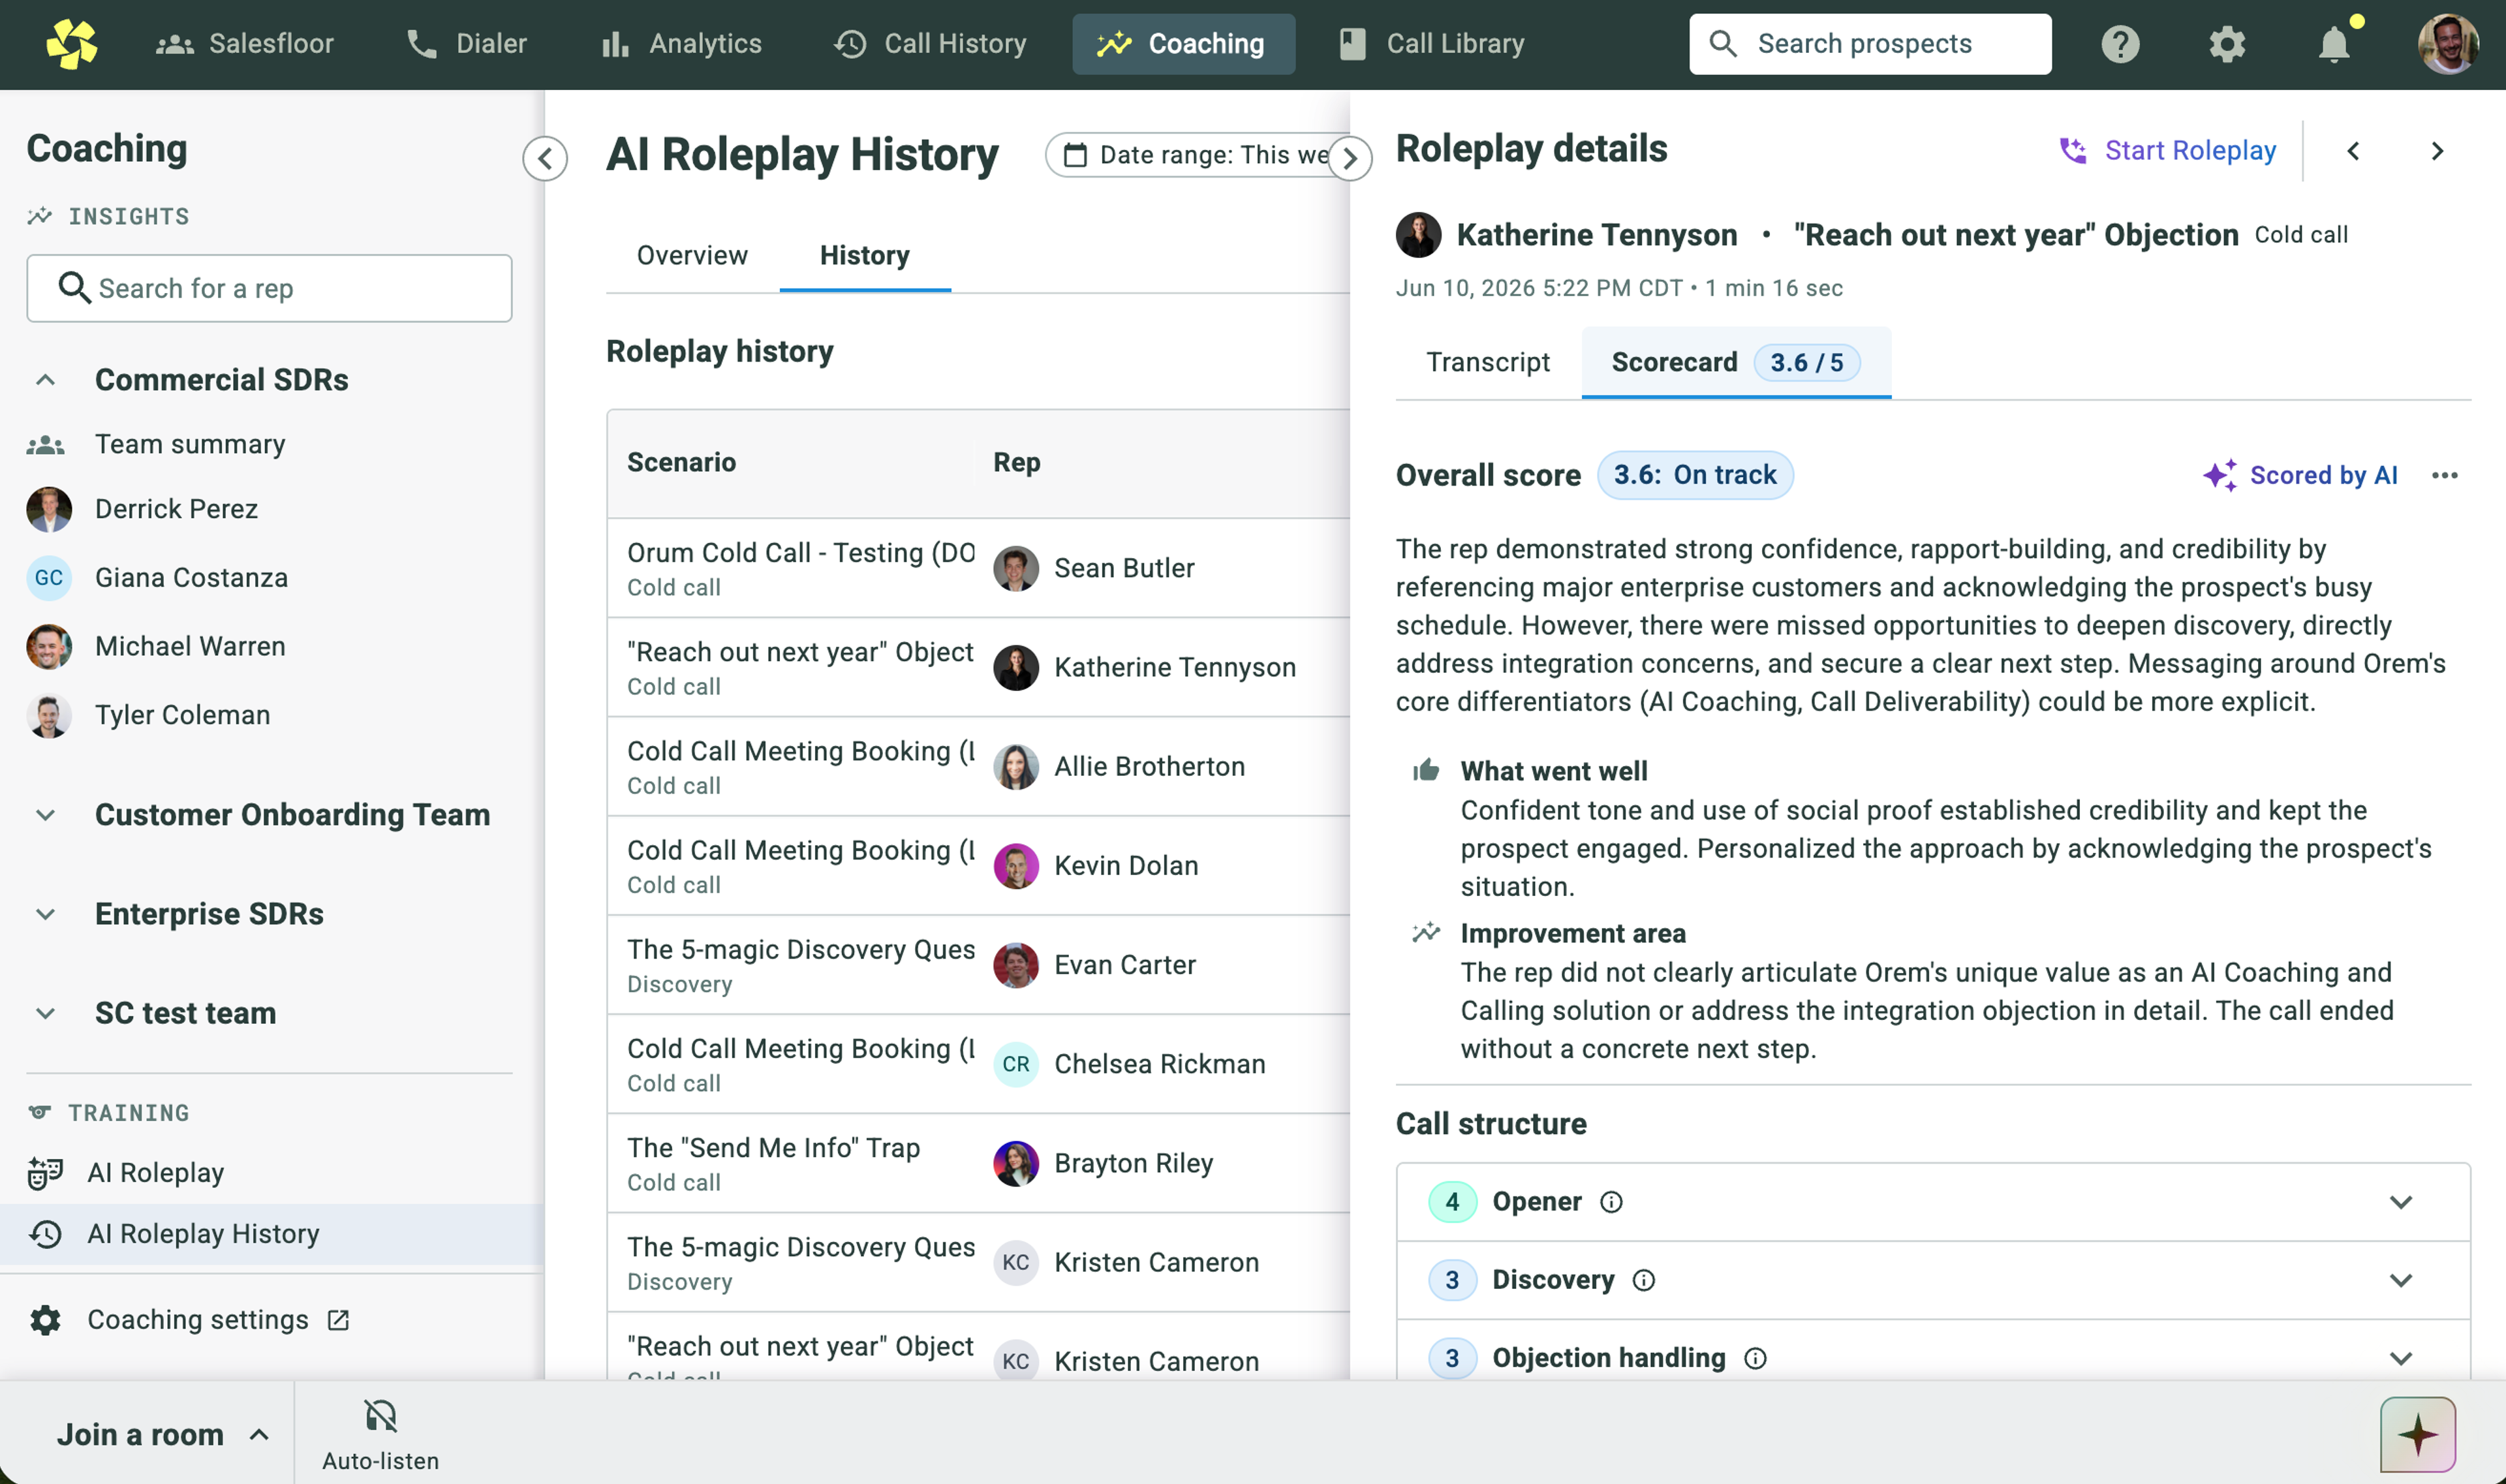Open Sean Butler's Orum Cold Call row
2506x1484 pixels.
click(978, 568)
